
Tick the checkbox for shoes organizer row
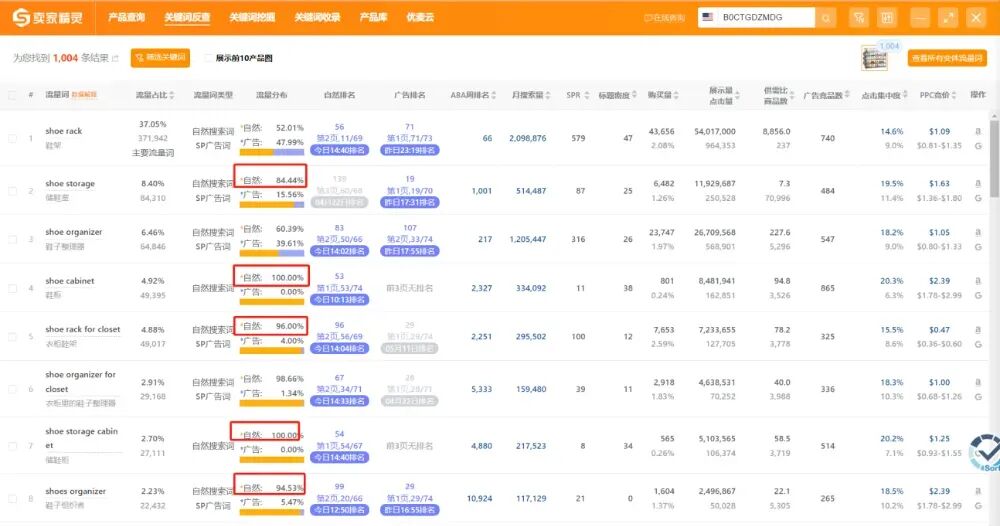pos(12,499)
